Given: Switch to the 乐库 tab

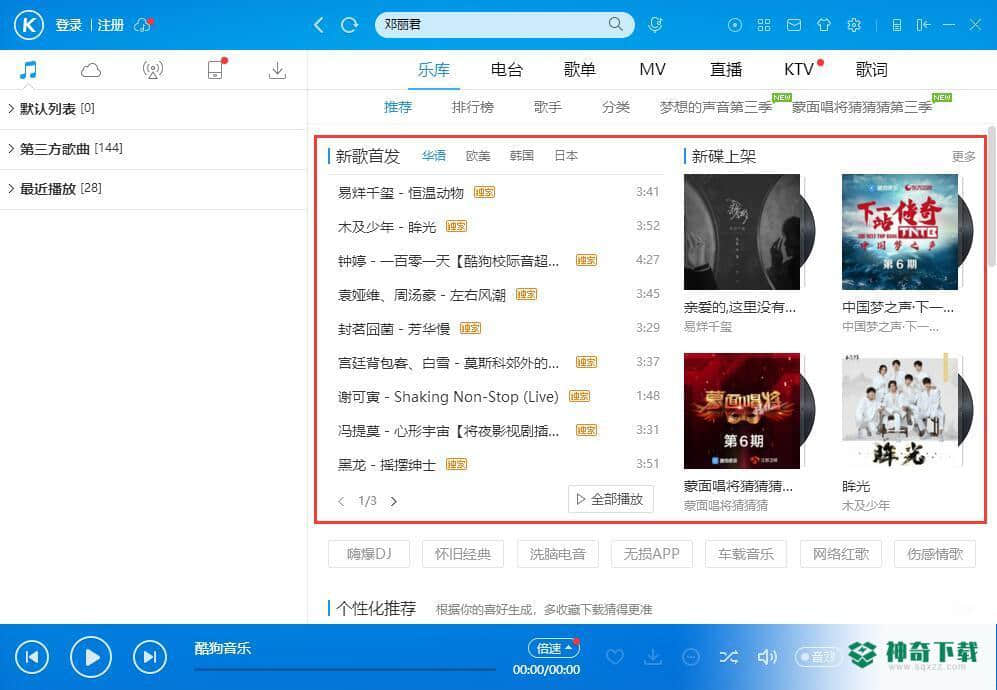Looking at the screenshot, I should [434, 69].
